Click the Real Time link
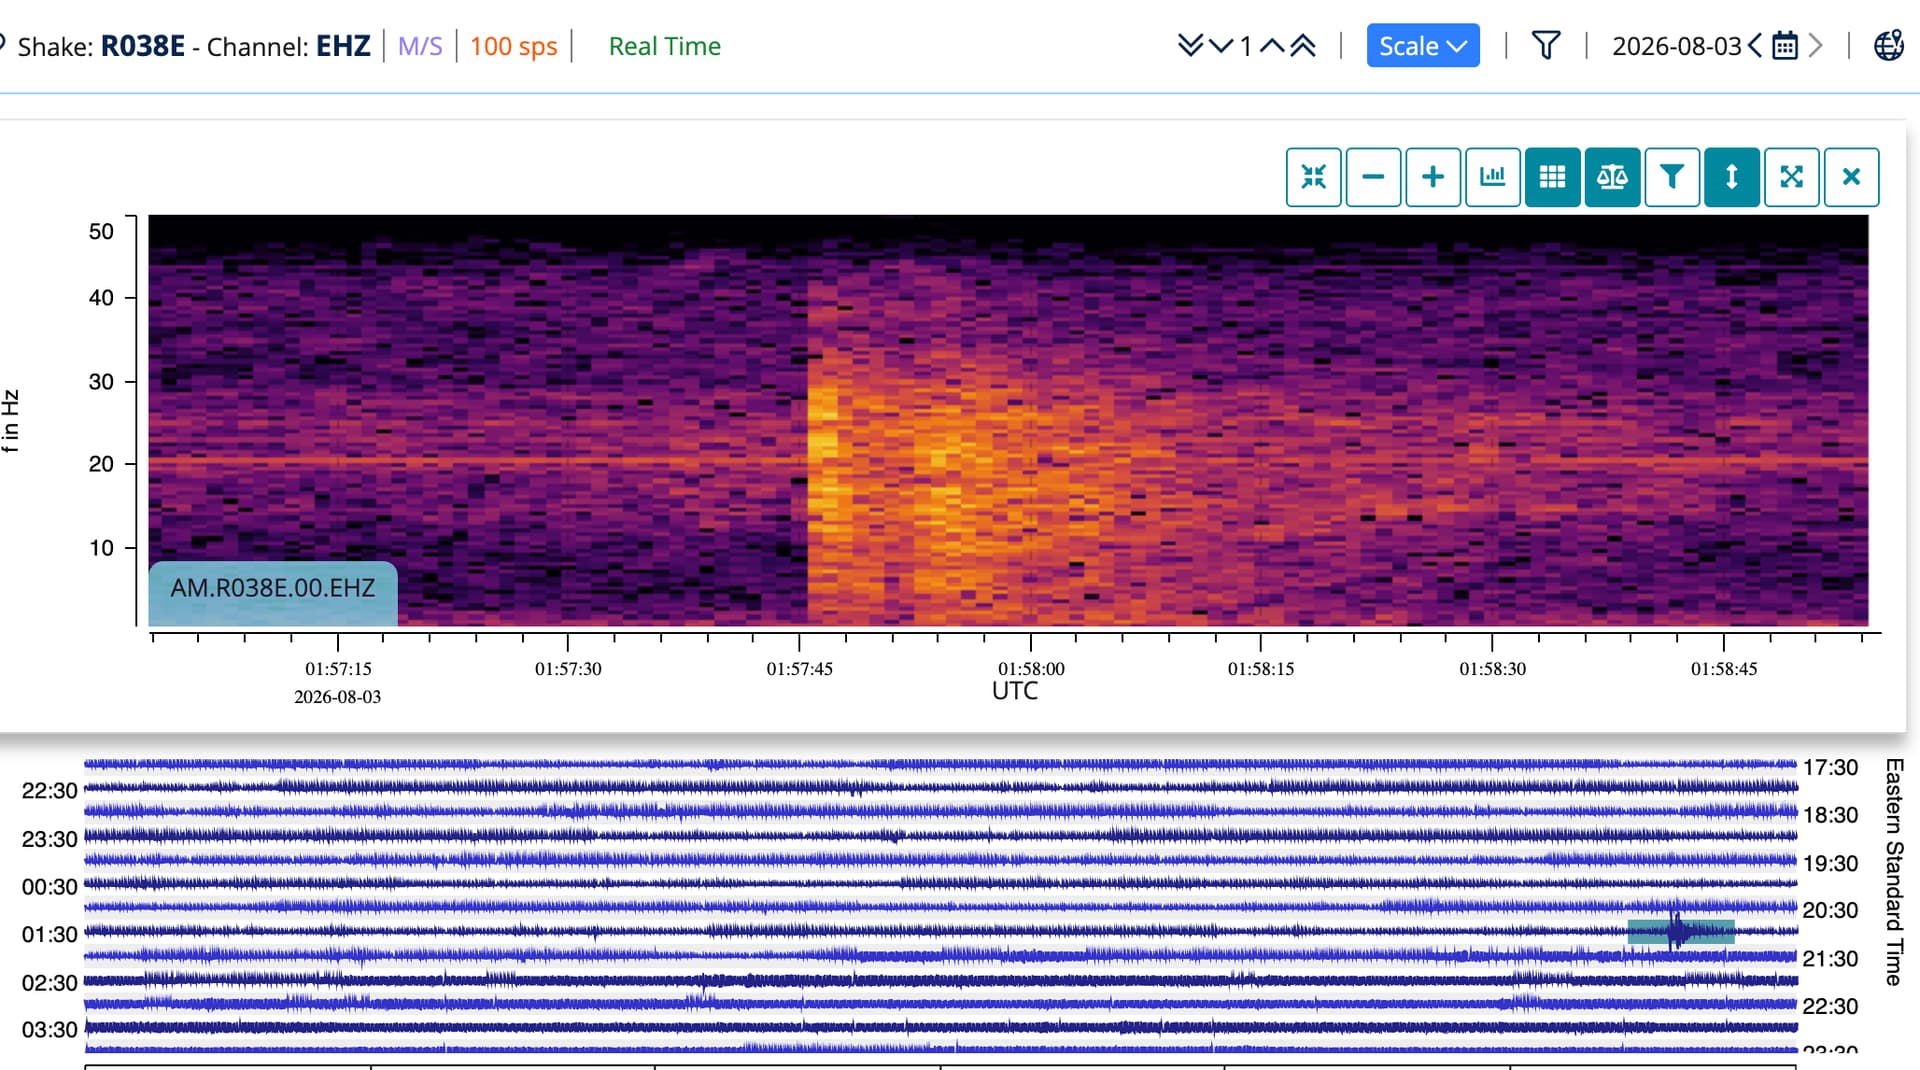The image size is (1920, 1070). tap(665, 46)
